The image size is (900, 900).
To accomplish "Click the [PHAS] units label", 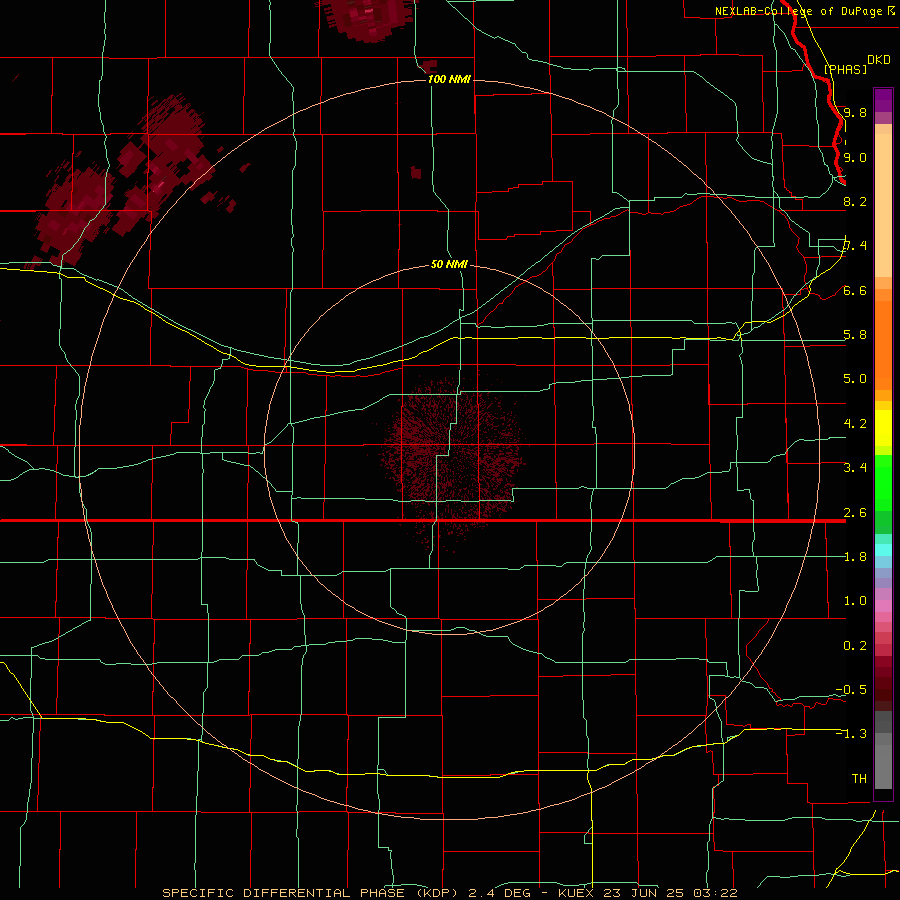I will [x=845, y=69].
